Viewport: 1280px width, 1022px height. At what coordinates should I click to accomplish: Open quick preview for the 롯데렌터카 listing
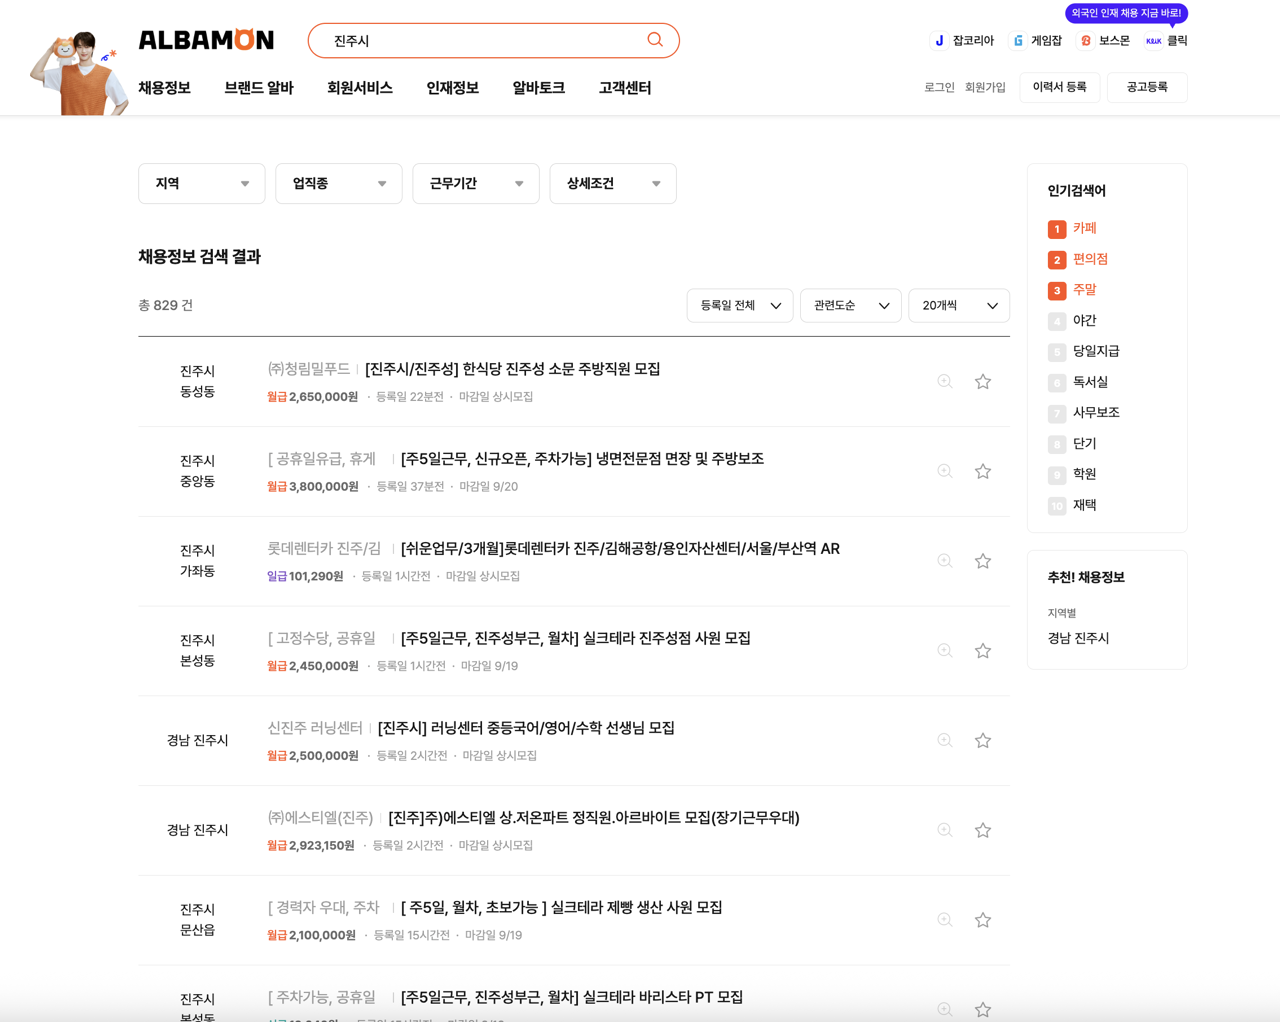click(944, 561)
